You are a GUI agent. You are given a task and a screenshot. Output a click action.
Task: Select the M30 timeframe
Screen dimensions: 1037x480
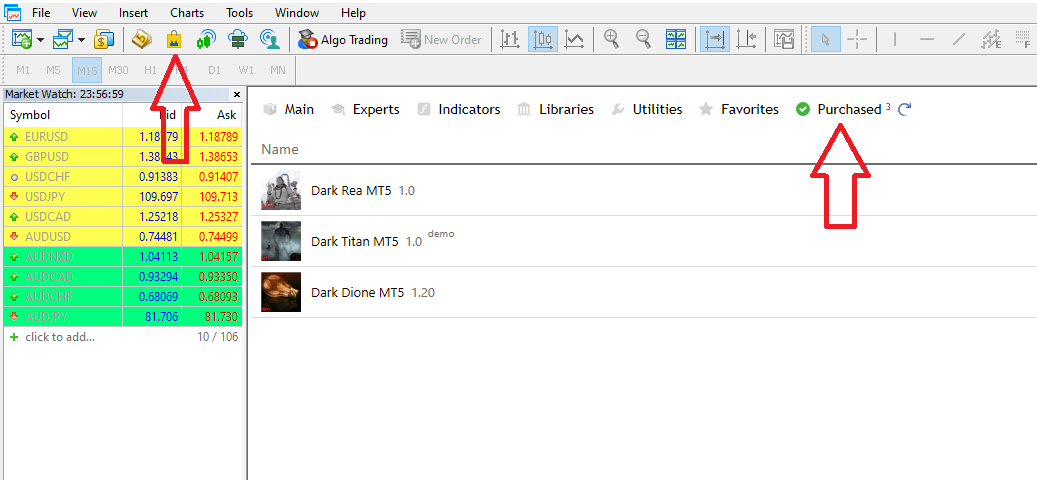pyautogui.click(x=118, y=70)
